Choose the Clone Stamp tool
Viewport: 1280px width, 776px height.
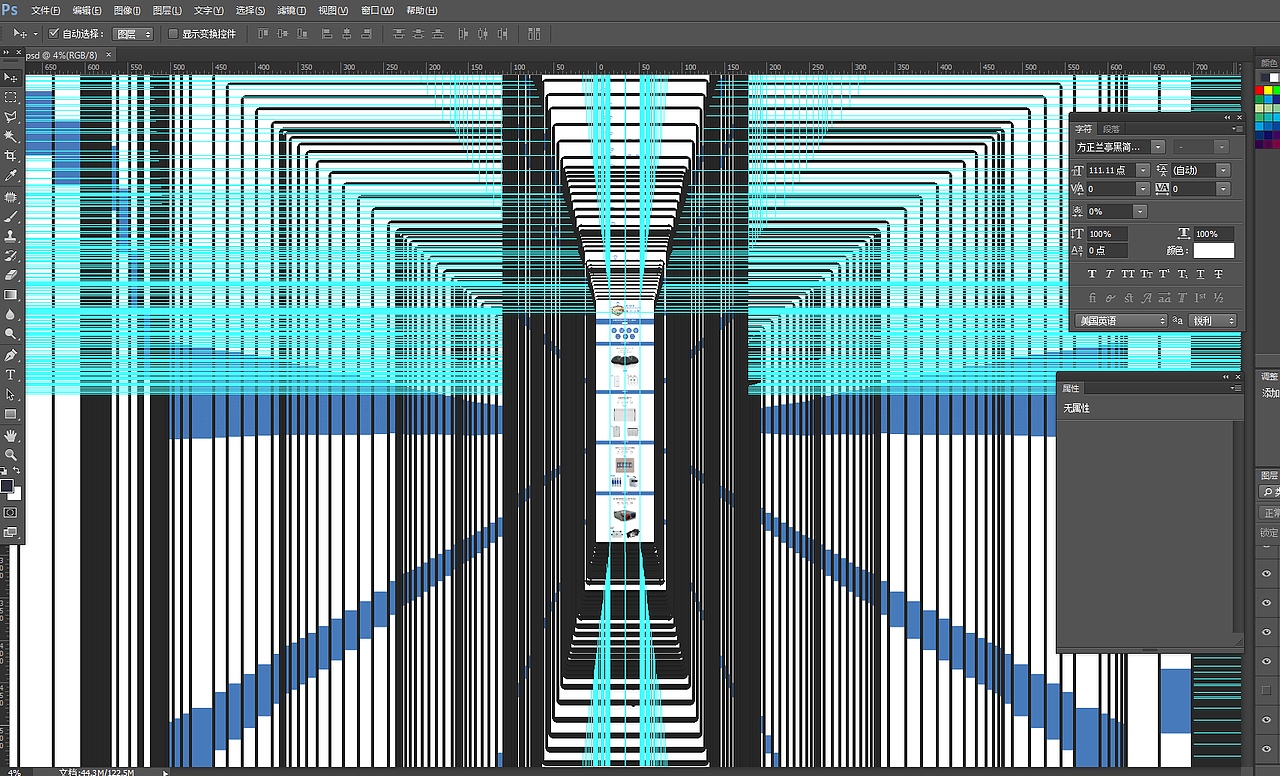click(11, 236)
